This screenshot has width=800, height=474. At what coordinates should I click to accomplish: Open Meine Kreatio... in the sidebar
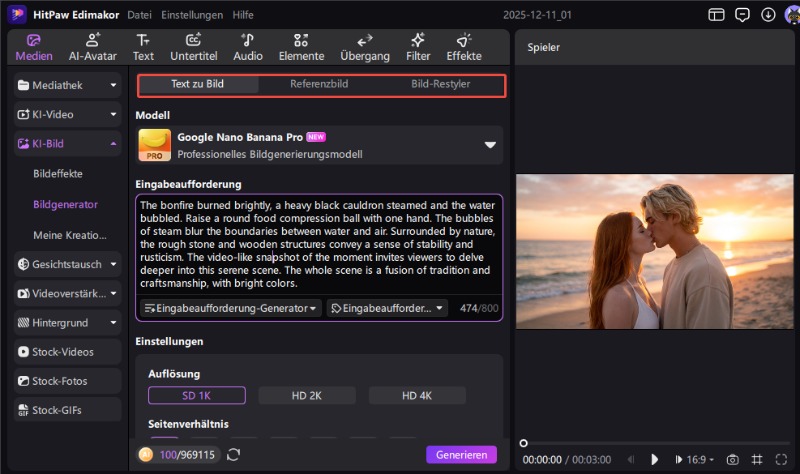tap(70, 235)
